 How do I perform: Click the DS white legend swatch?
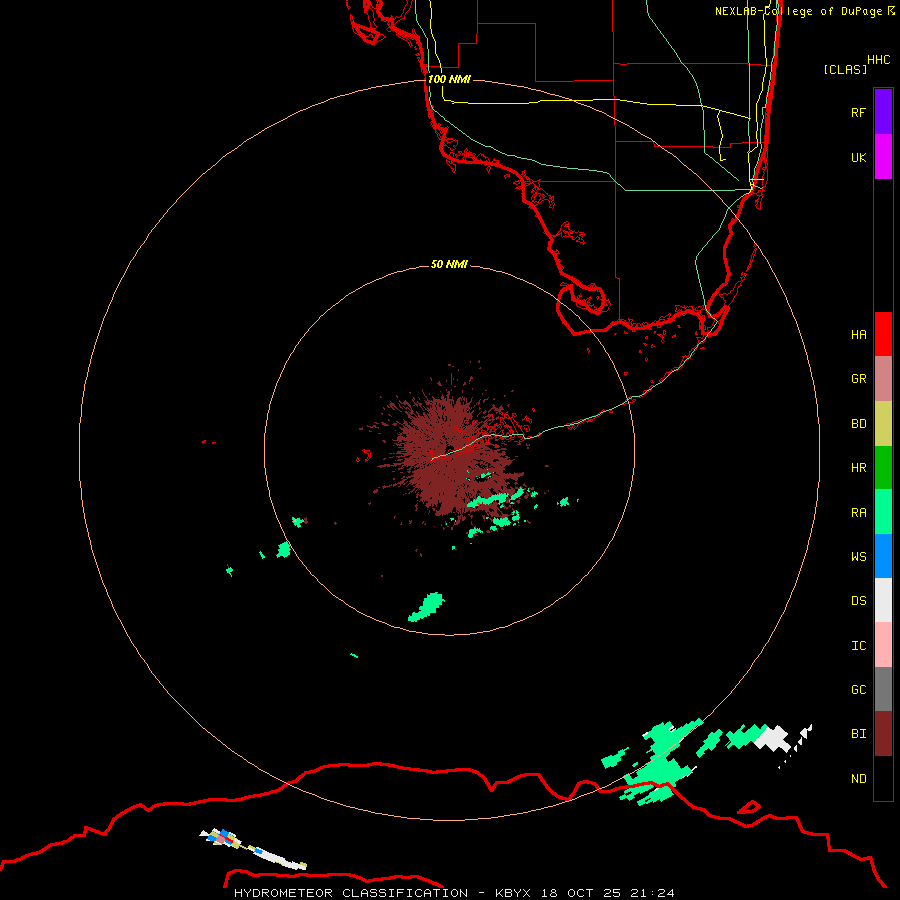(x=883, y=600)
